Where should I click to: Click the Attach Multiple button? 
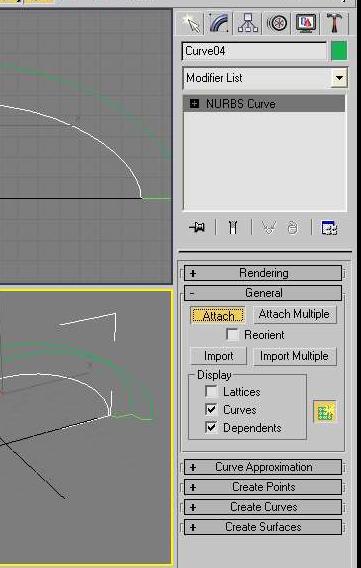tap(294, 314)
